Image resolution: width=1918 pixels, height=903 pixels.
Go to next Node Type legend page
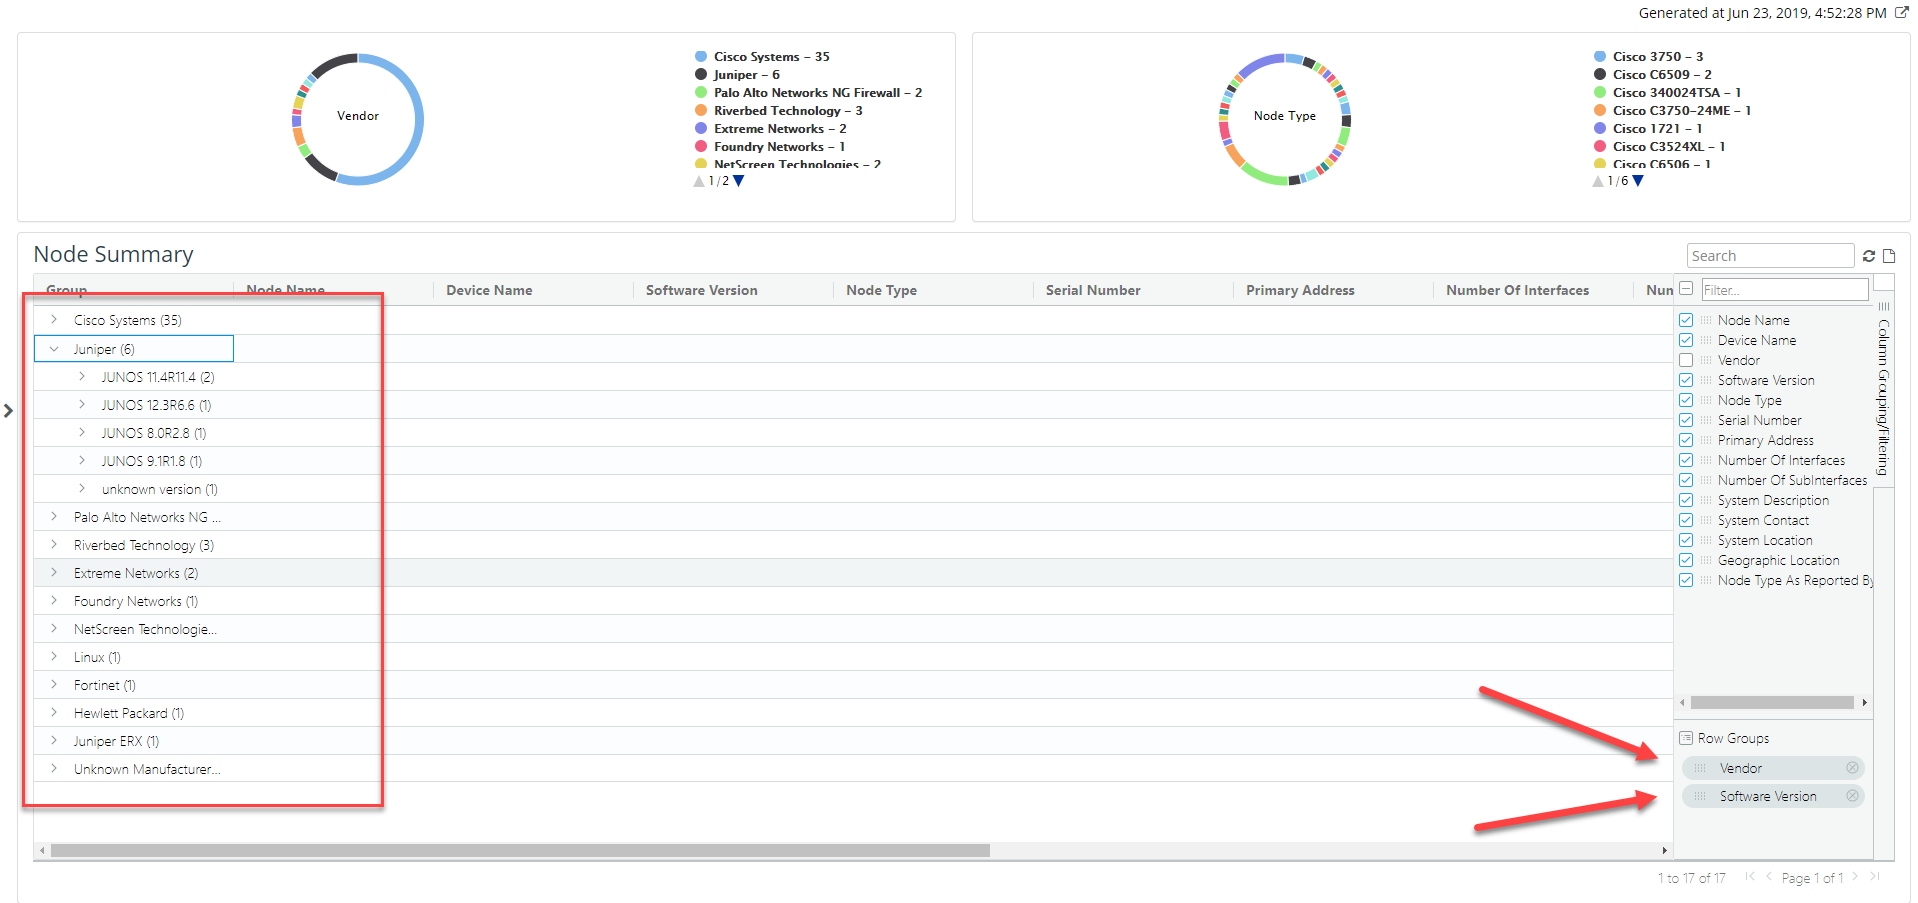[x=1638, y=181]
